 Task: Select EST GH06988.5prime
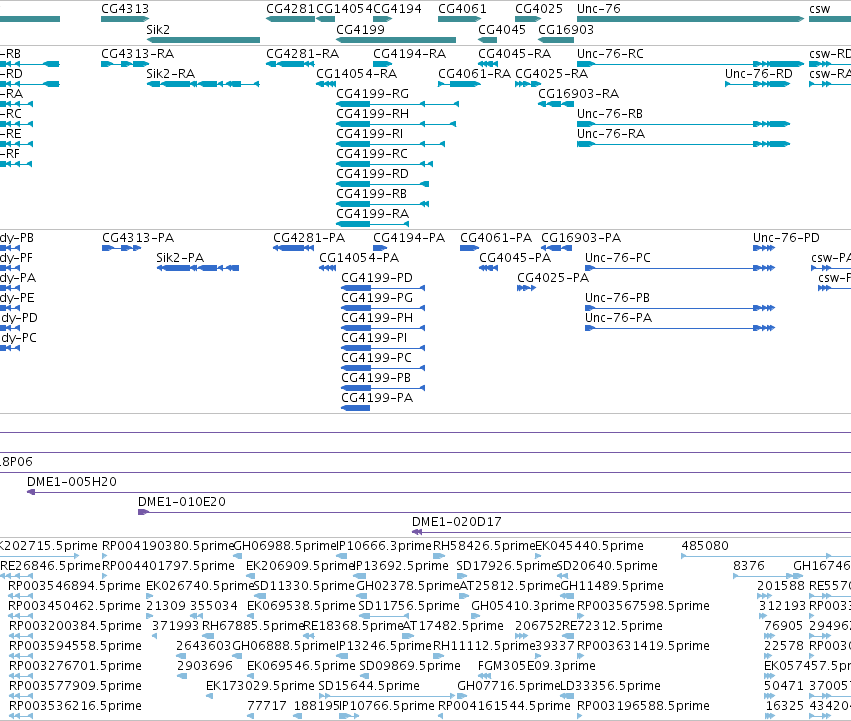[285, 546]
